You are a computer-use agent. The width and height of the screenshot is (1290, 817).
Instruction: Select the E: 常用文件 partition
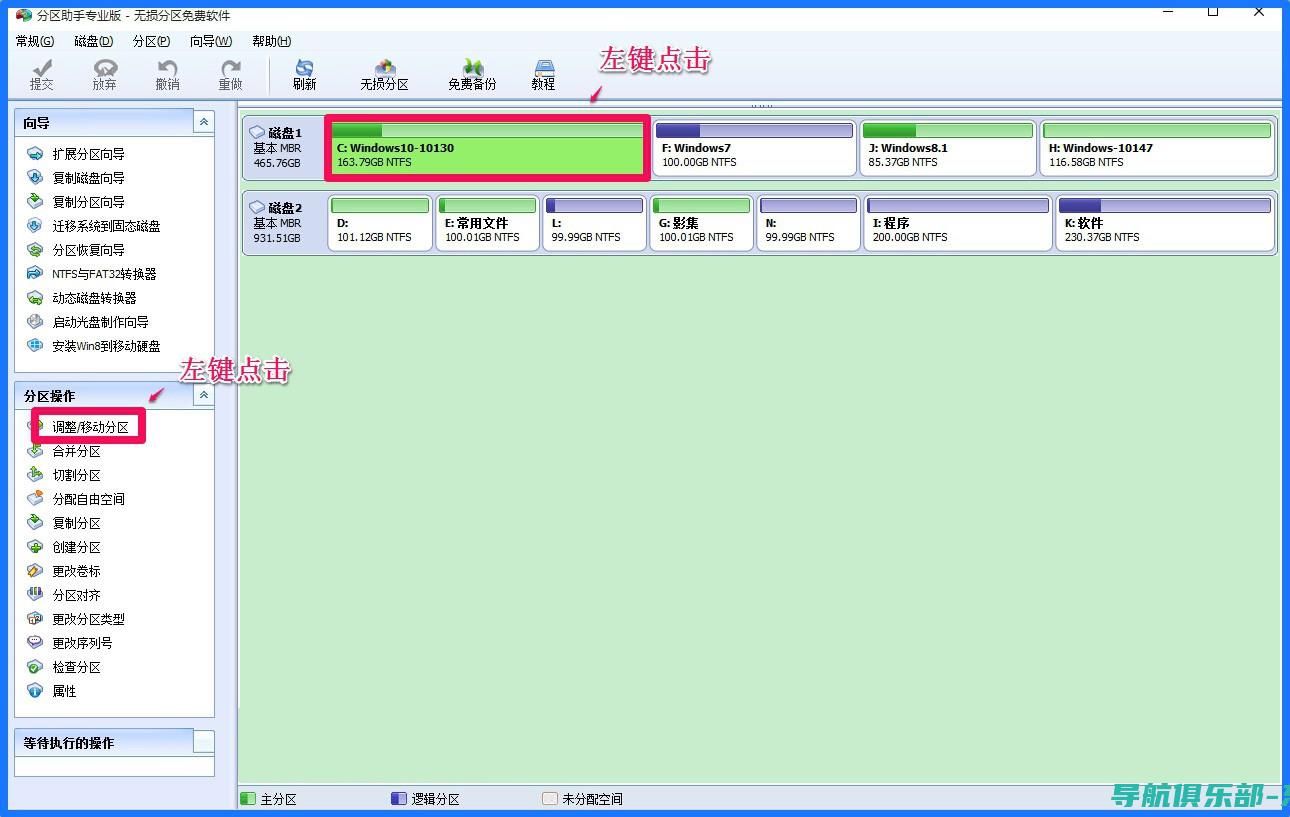pyautogui.click(x=488, y=224)
